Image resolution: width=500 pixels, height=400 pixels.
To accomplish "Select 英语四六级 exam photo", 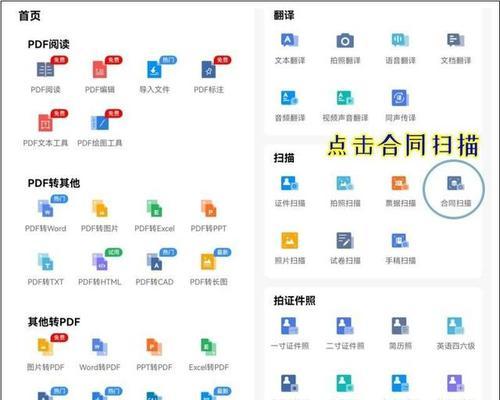I will click(456, 326).
